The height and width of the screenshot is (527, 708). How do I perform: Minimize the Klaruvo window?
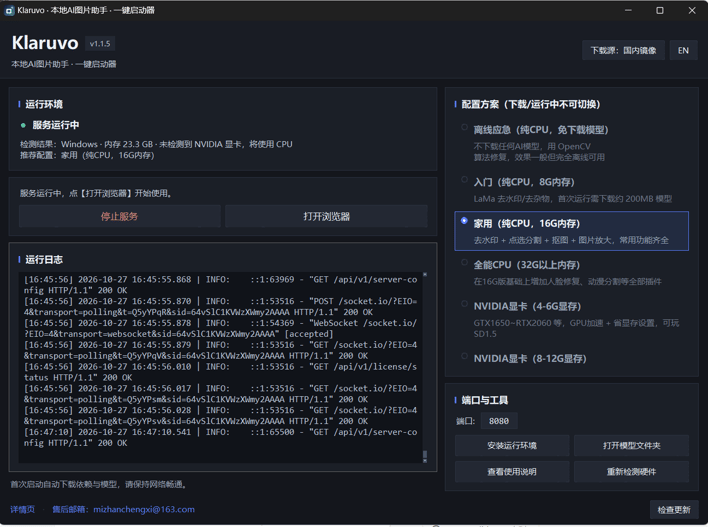(x=628, y=10)
